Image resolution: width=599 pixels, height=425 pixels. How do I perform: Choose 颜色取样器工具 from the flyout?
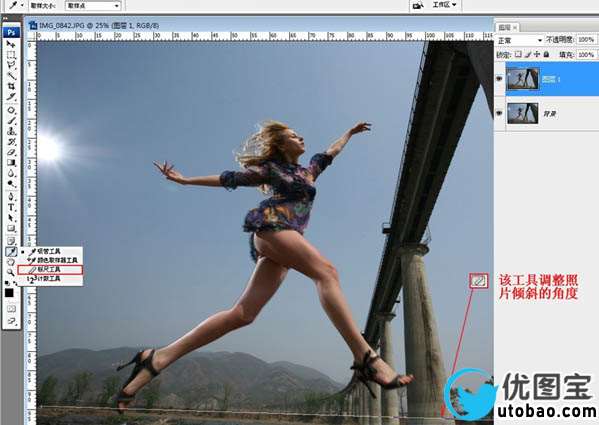pyautogui.click(x=50, y=260)
